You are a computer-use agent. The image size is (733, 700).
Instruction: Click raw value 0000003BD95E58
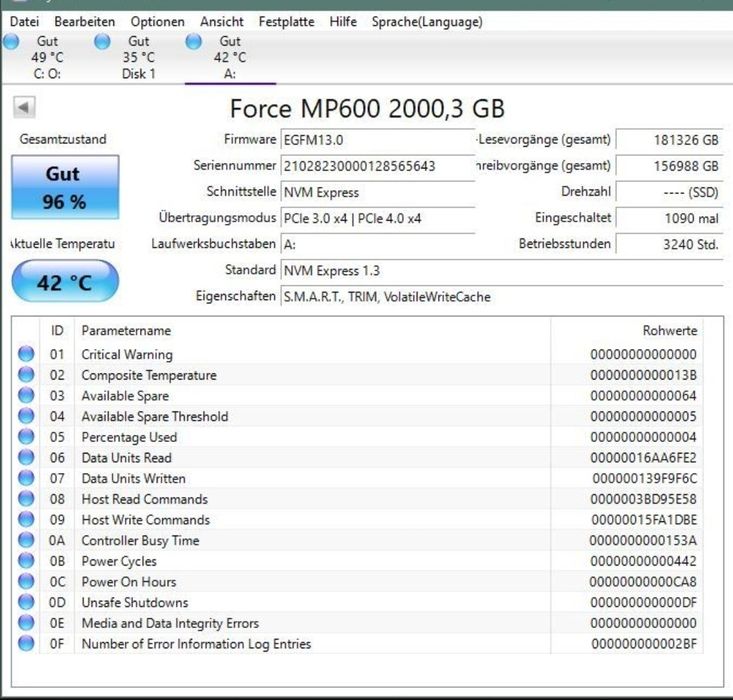coord(643,499)
